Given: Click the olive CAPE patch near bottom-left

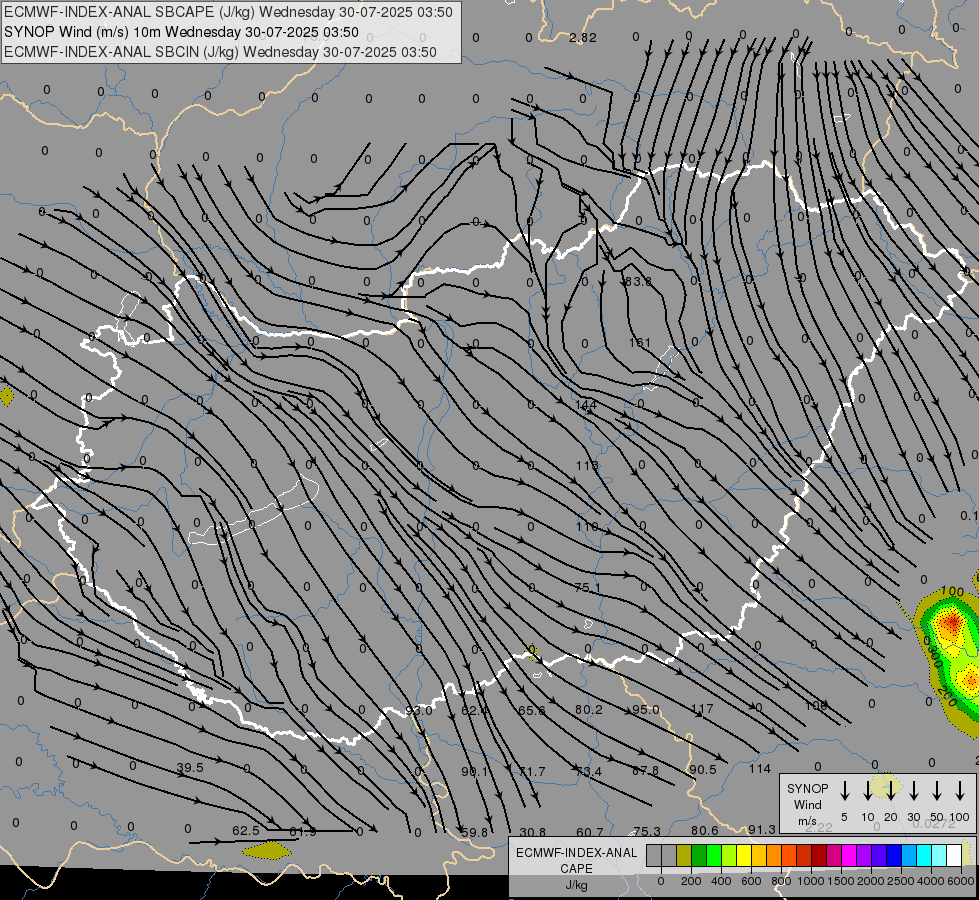Looking at the screenshot, I should pyautogui.click(x=267, y=849).
